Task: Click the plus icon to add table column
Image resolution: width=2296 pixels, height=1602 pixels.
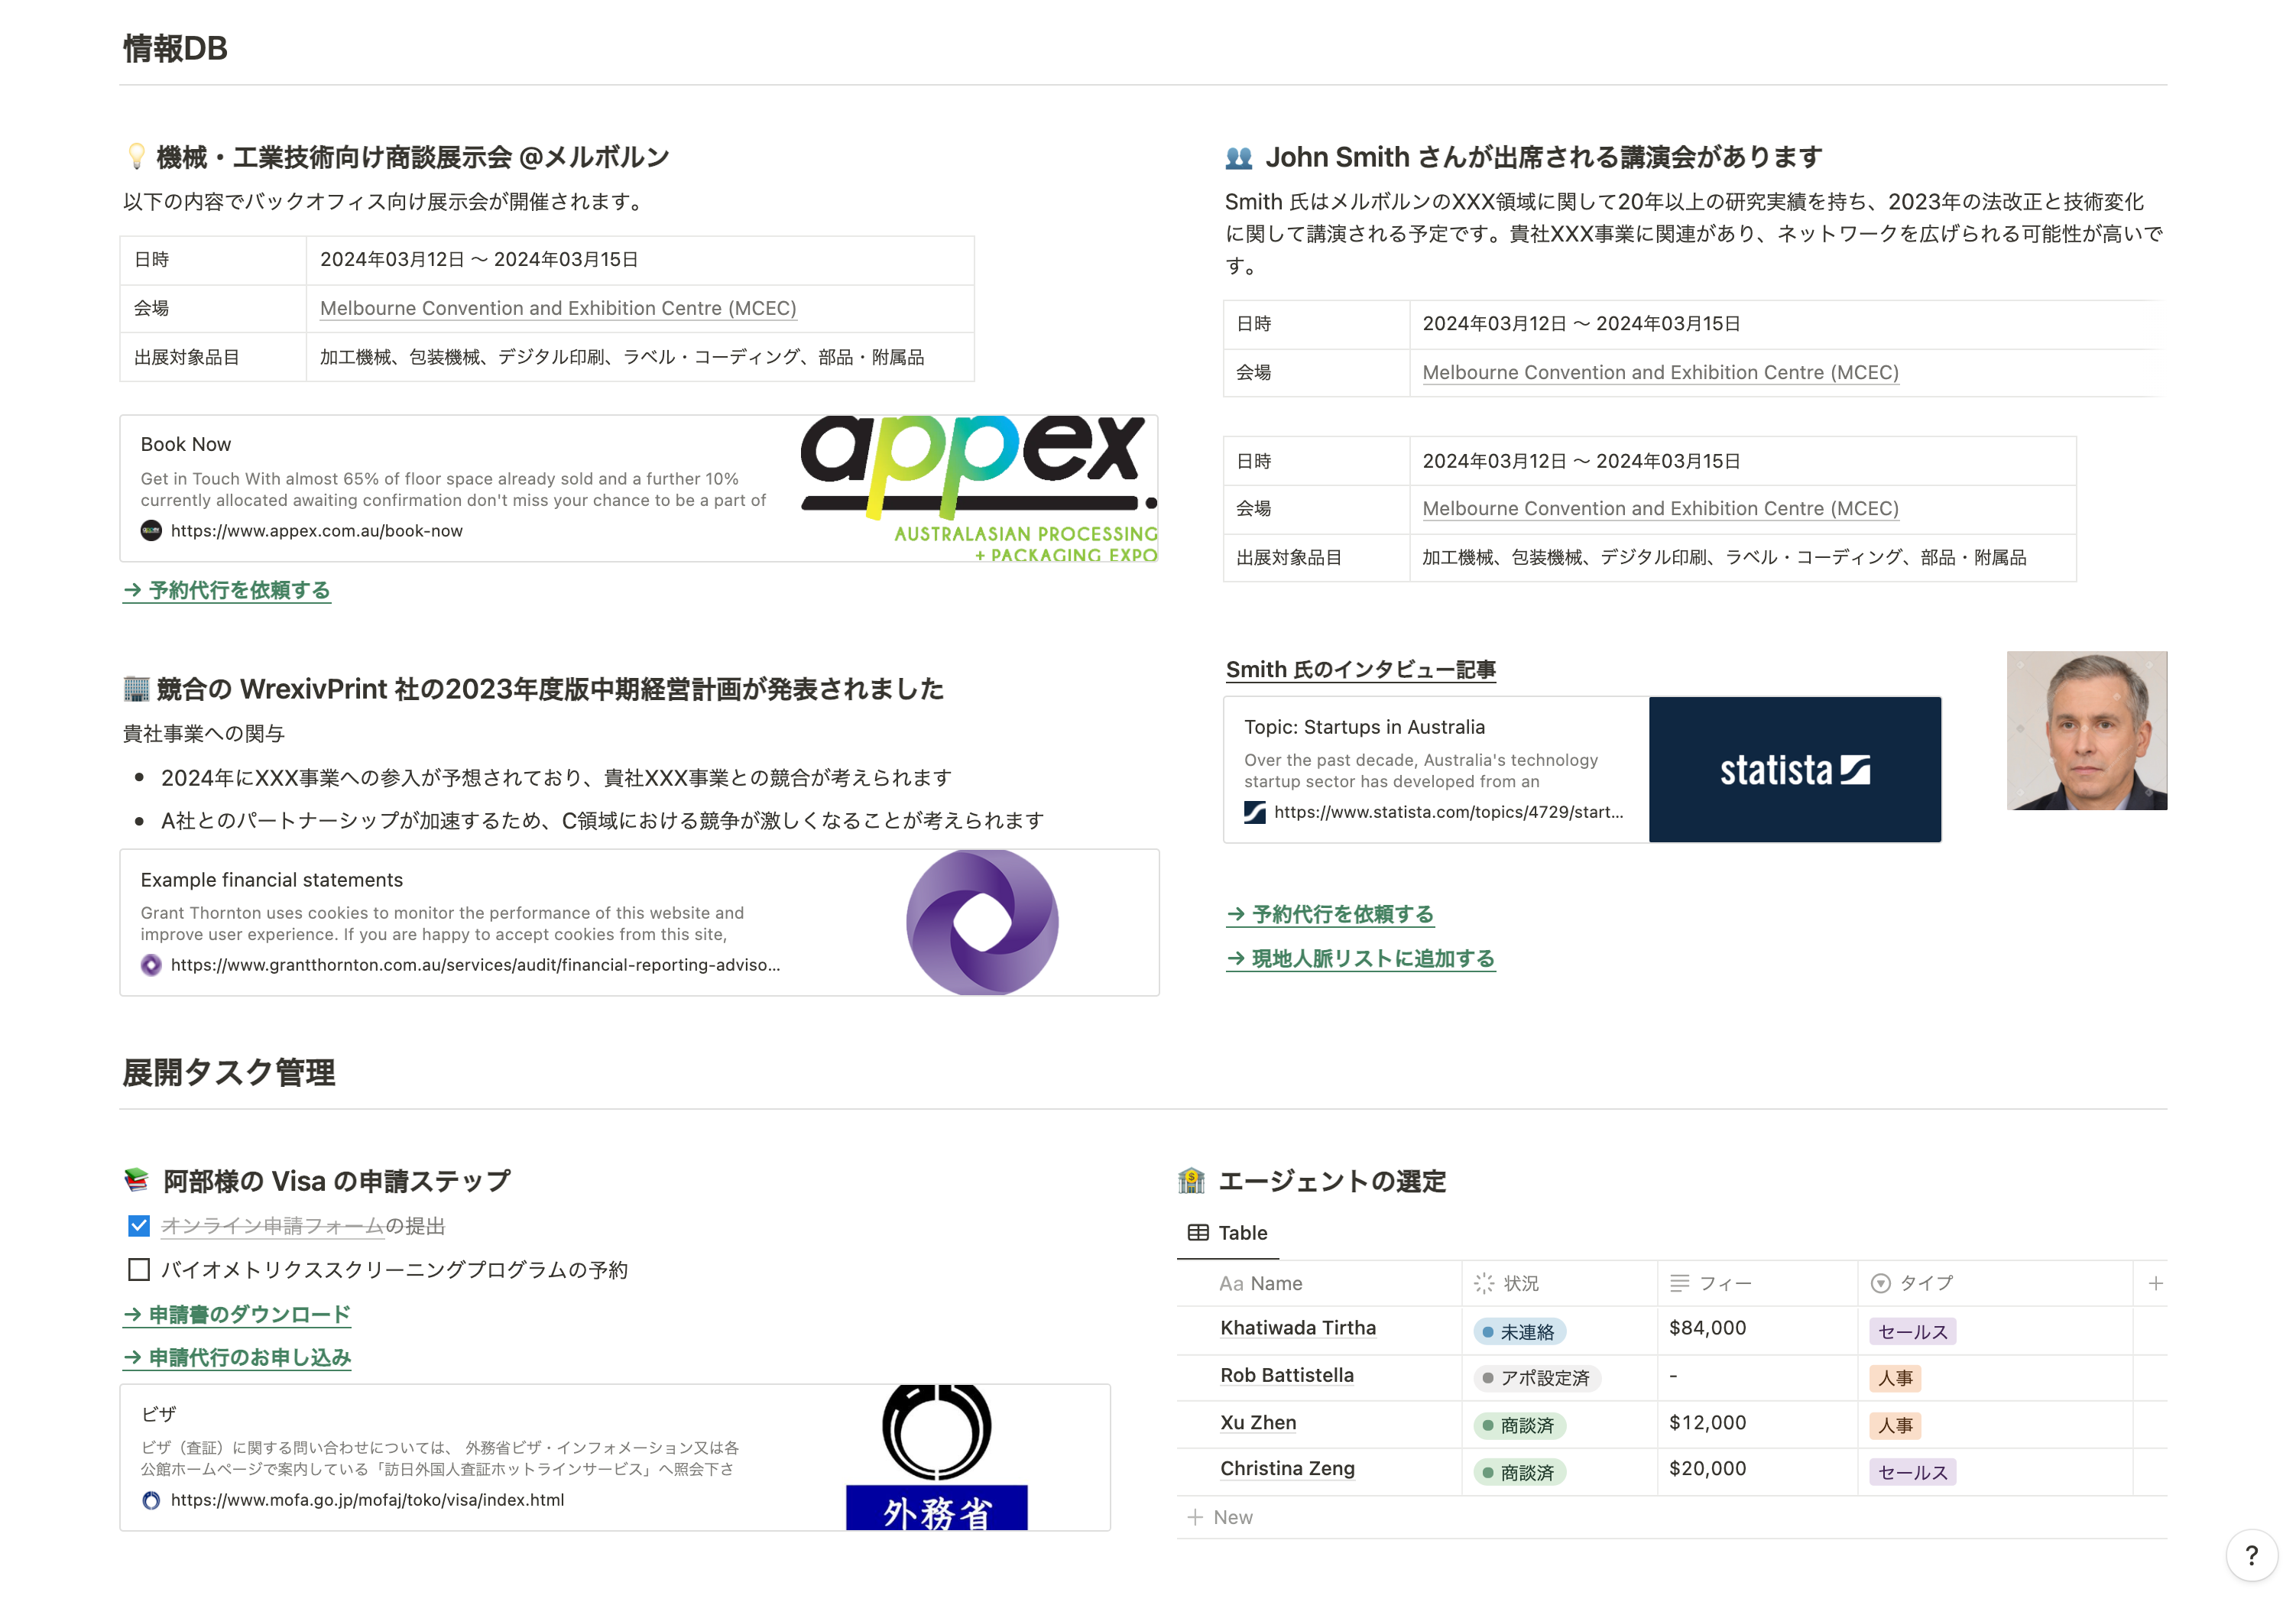Action: 2155,1283
